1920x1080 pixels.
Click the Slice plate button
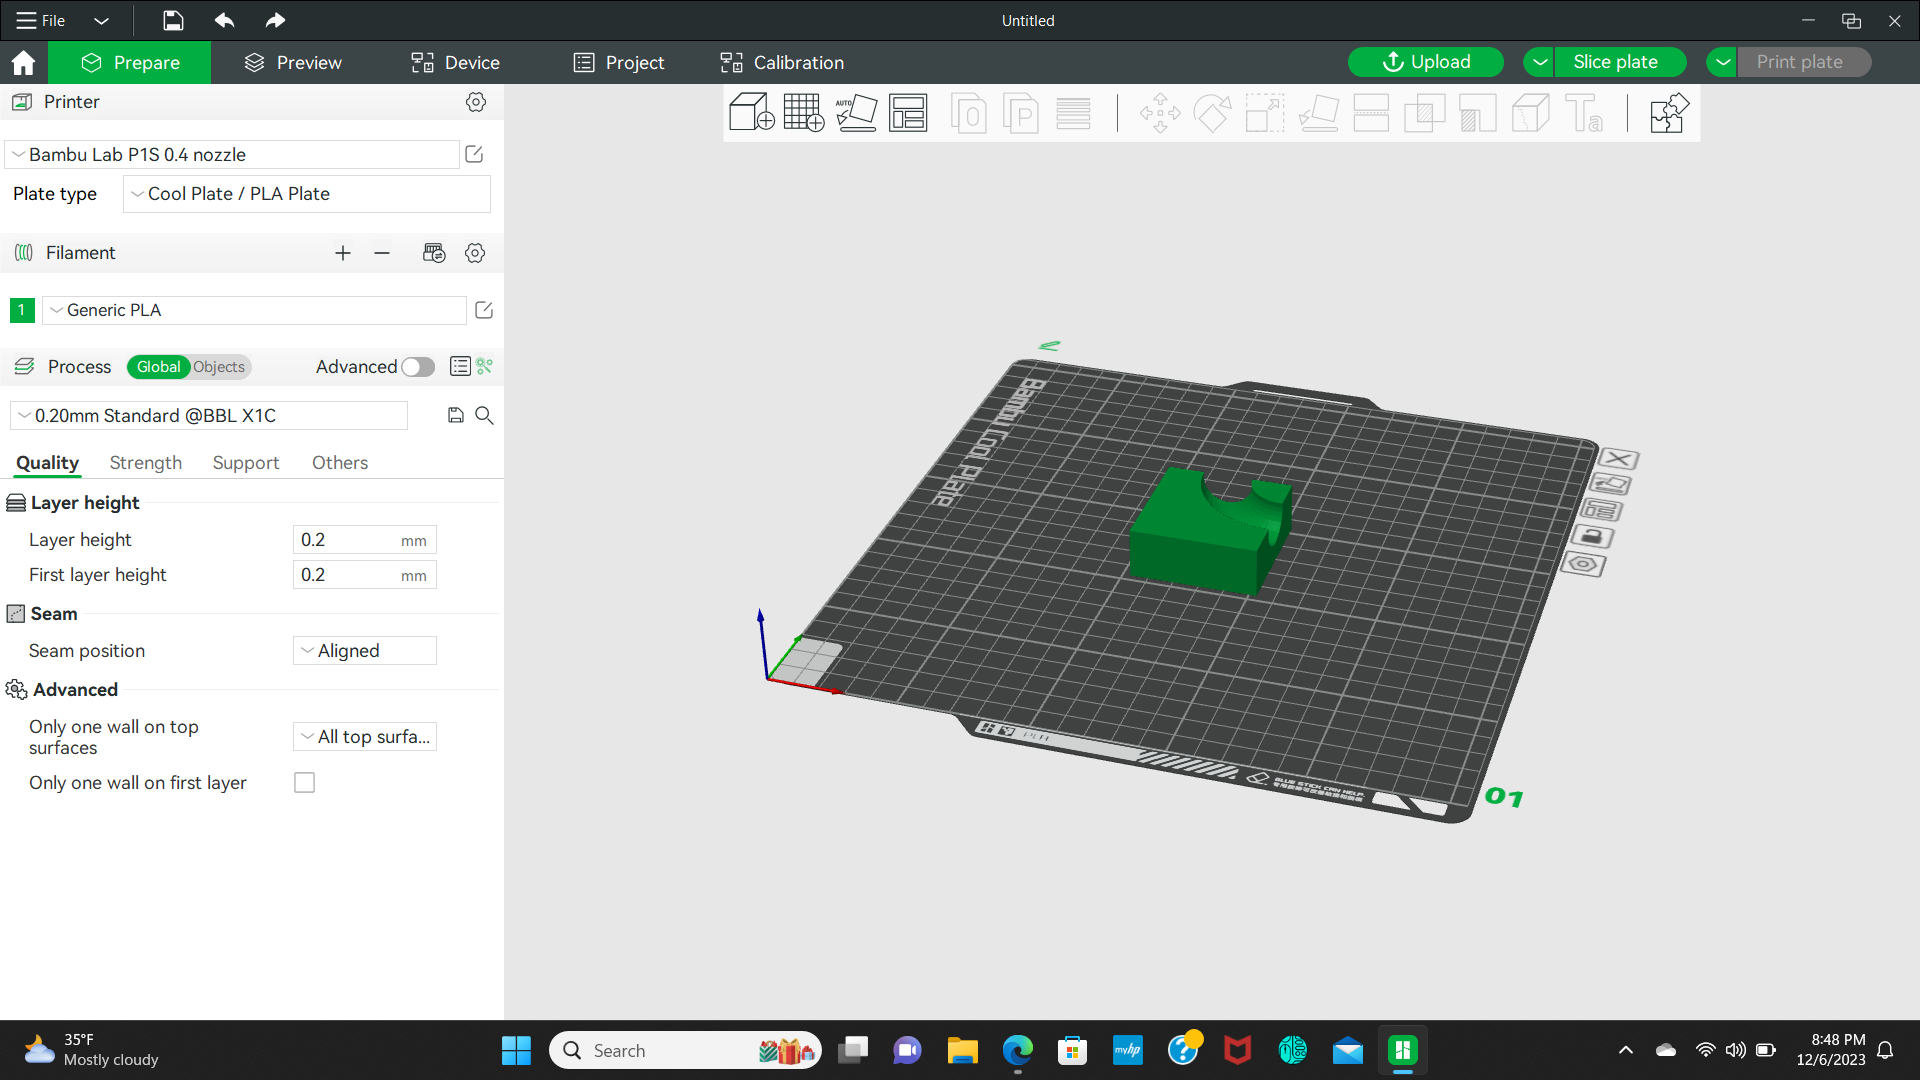coord(1616,62)
